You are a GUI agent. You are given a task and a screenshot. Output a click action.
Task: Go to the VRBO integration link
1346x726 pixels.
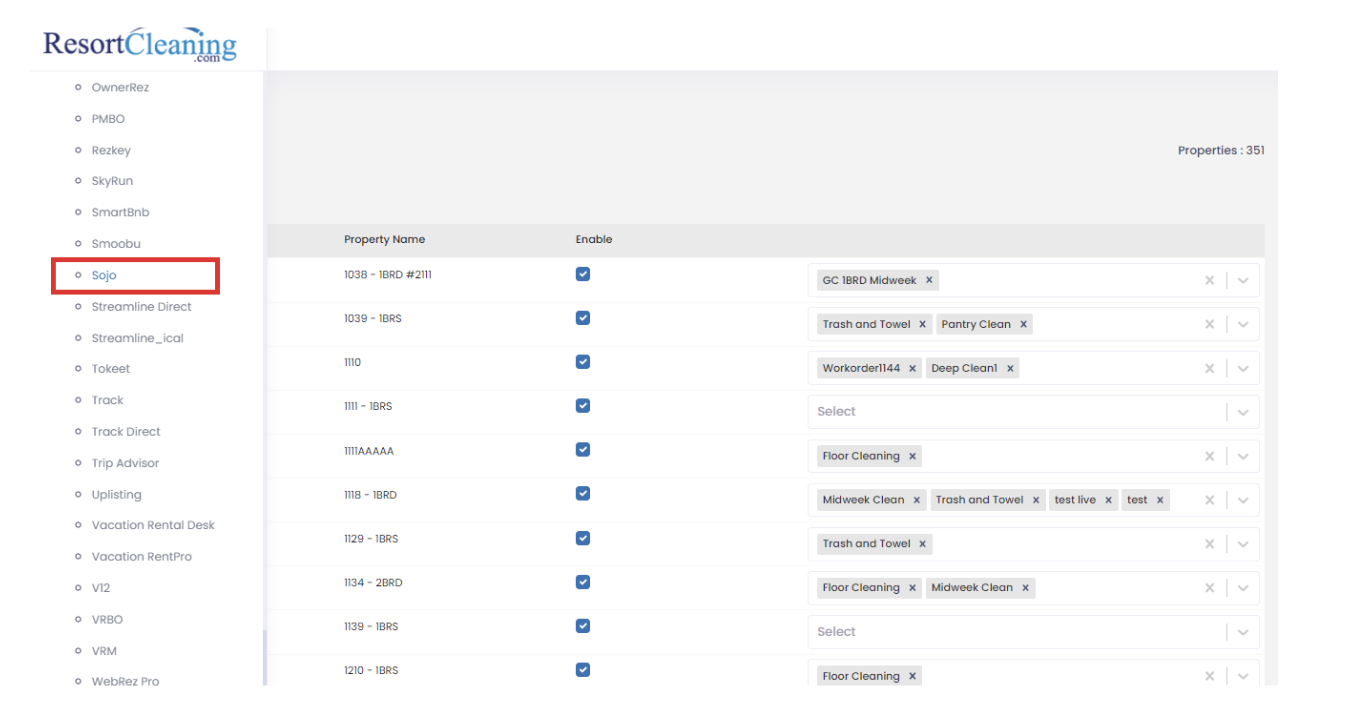(x=107, y=619)
